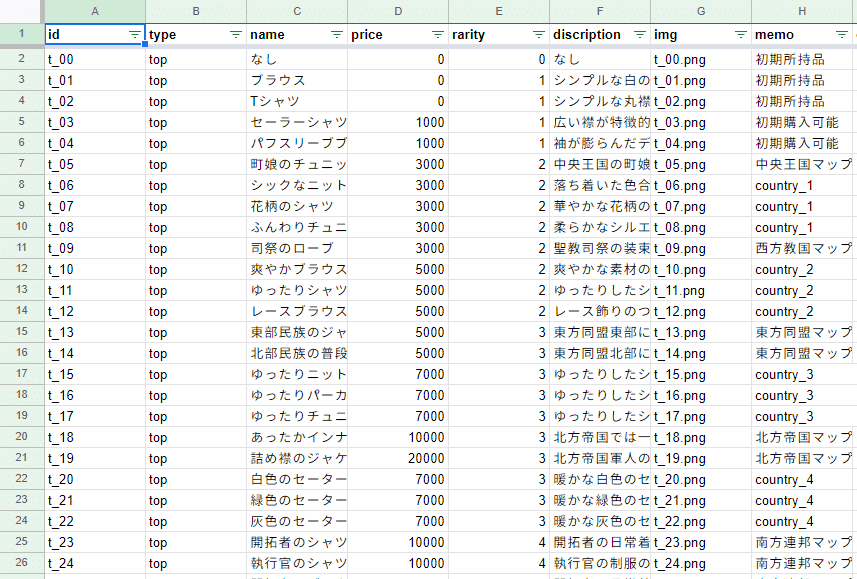857x579 pixels.
Task: Click memo cell 西方教国マップ
Action: [802, 248]
